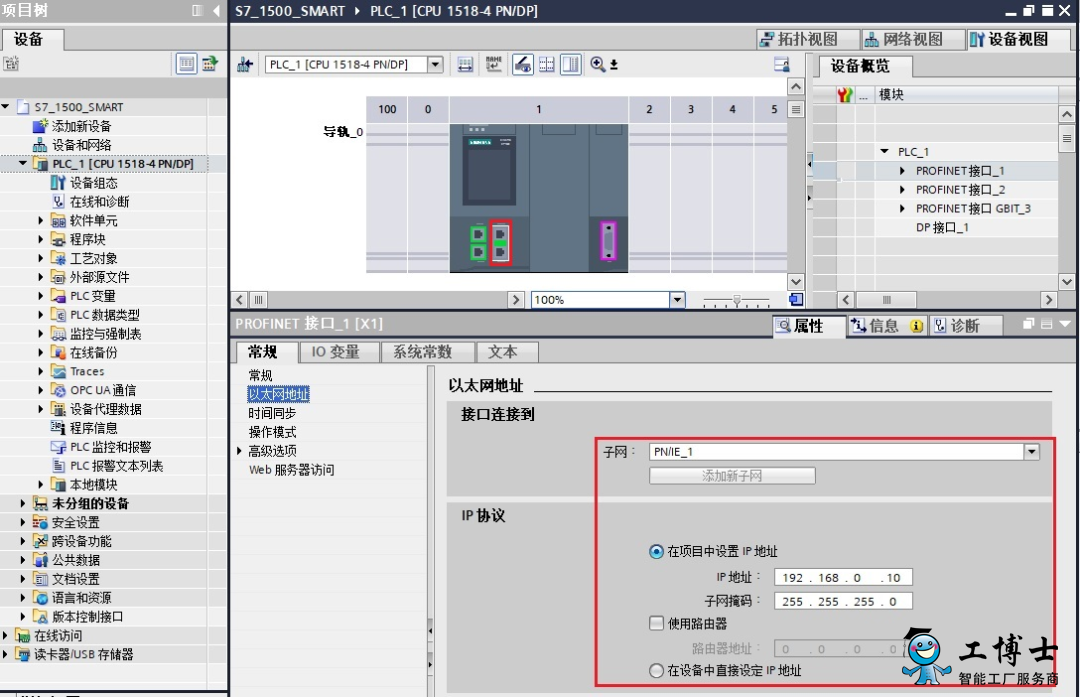
Task: Select time synchronization in properties navigation
Action: [272, 413]
